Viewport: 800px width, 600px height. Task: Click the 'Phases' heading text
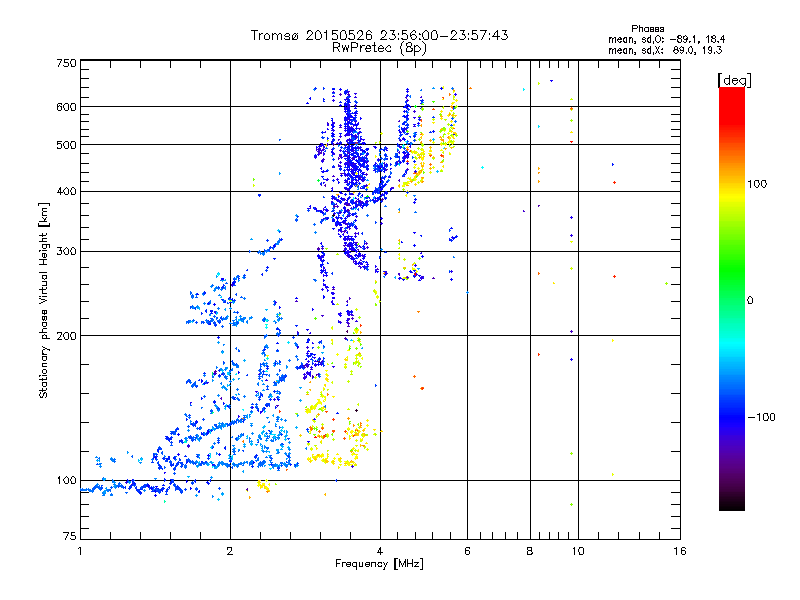tap(647, 29)
